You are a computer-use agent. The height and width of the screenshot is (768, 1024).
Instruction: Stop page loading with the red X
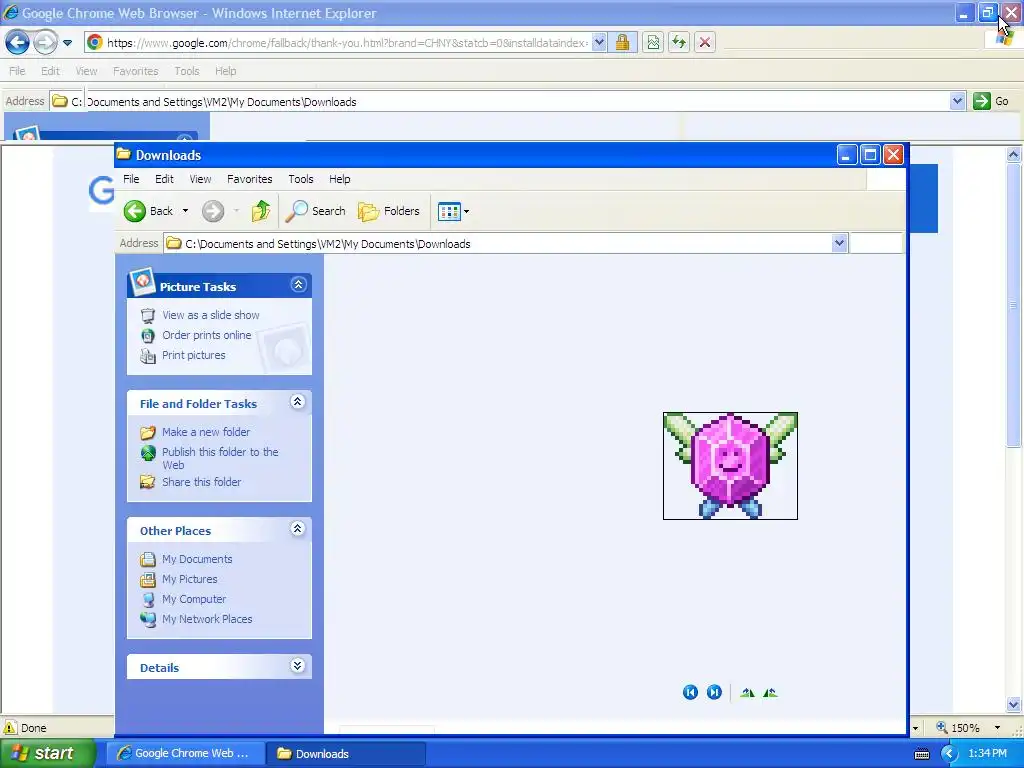pyautogui.click(x=705, y=42)
